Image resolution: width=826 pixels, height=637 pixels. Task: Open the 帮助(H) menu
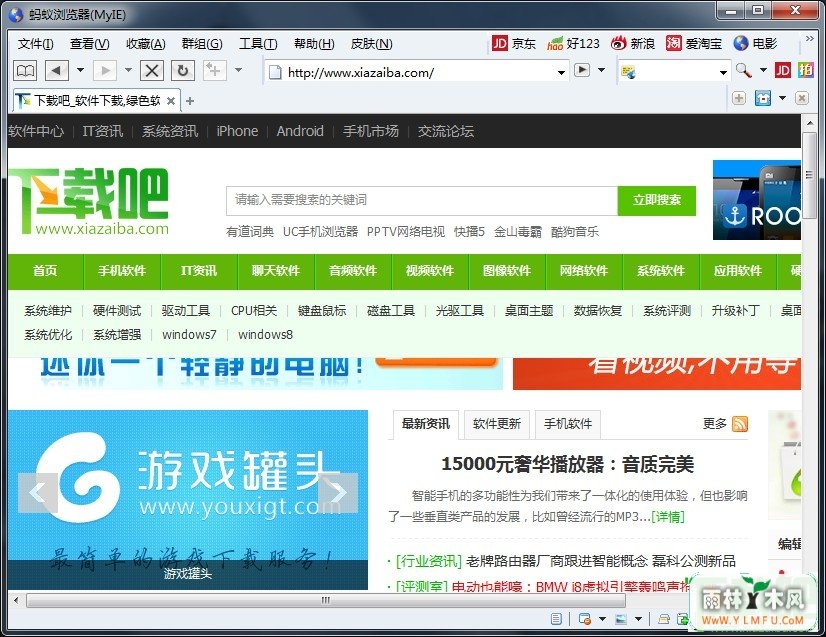[x=314, y=44]
